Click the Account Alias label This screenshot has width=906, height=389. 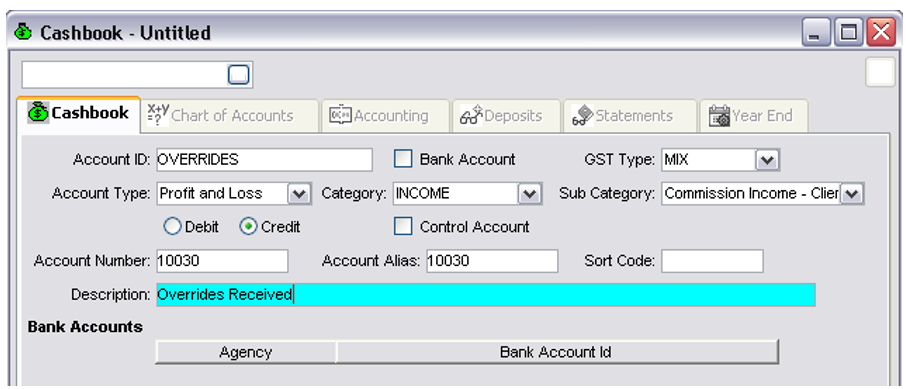[x=371, y=261]
